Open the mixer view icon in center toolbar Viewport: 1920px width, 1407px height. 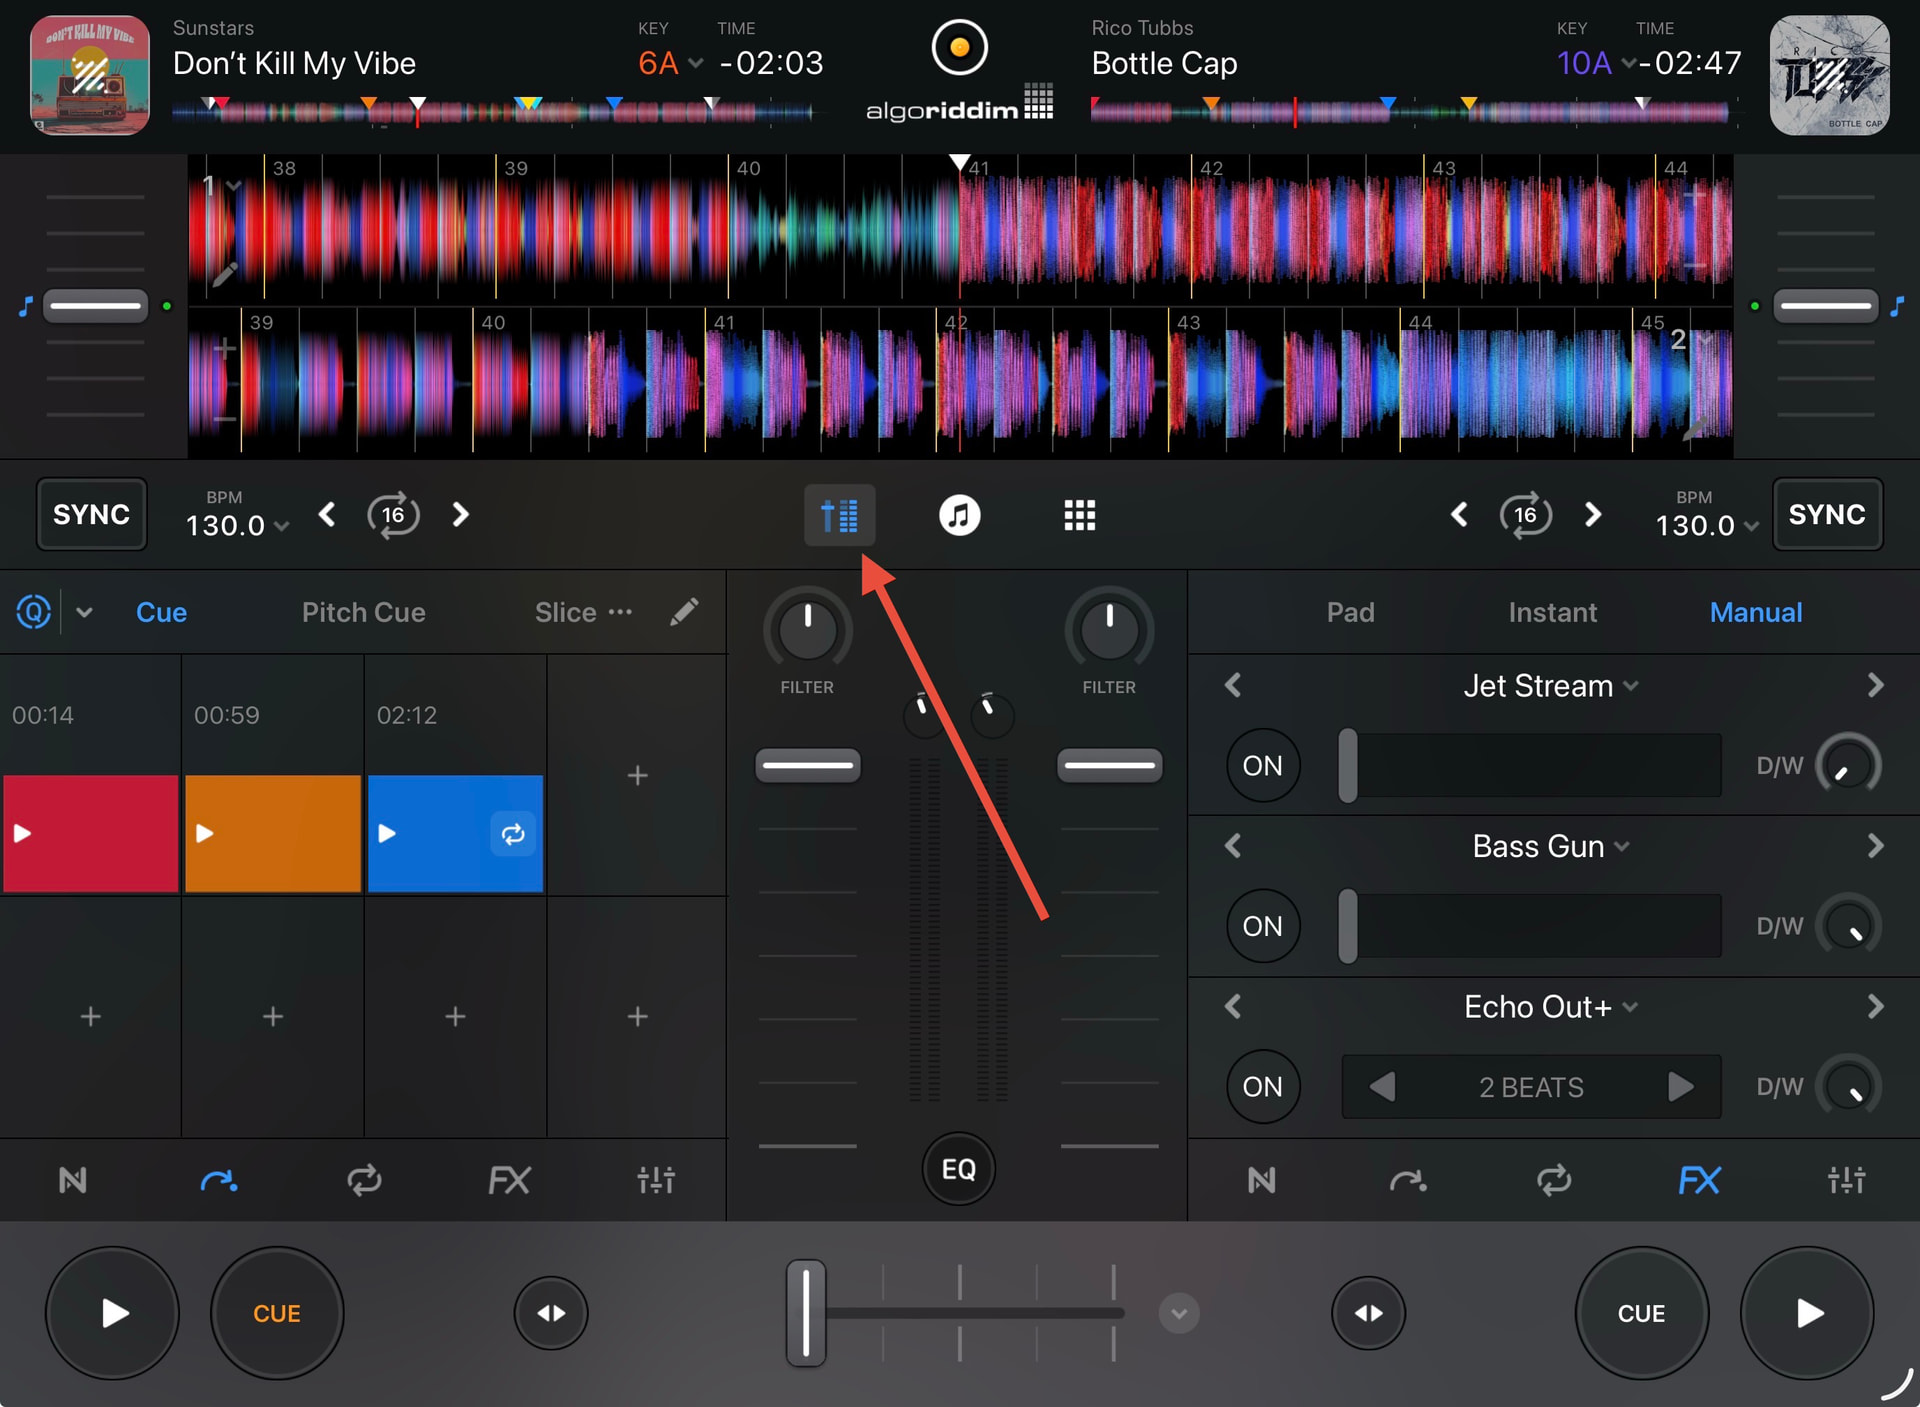pyautogui.click(x=839, y=515)
